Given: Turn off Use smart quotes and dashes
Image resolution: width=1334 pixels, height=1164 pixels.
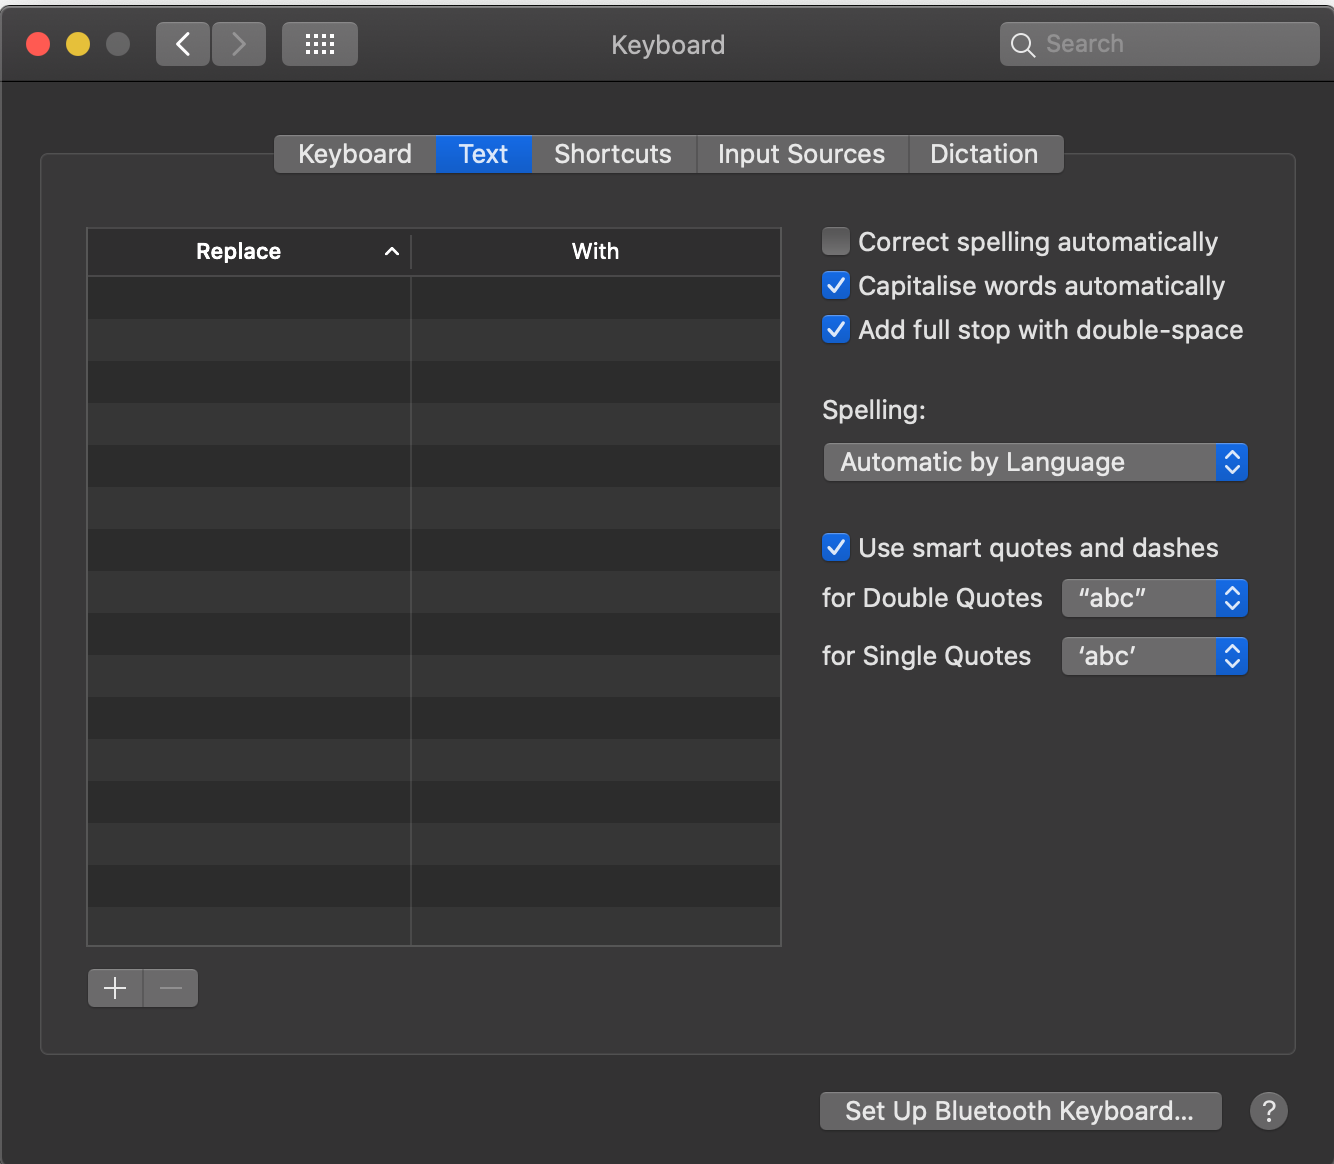Looking at the screenshot, I should tap(836, 548).
